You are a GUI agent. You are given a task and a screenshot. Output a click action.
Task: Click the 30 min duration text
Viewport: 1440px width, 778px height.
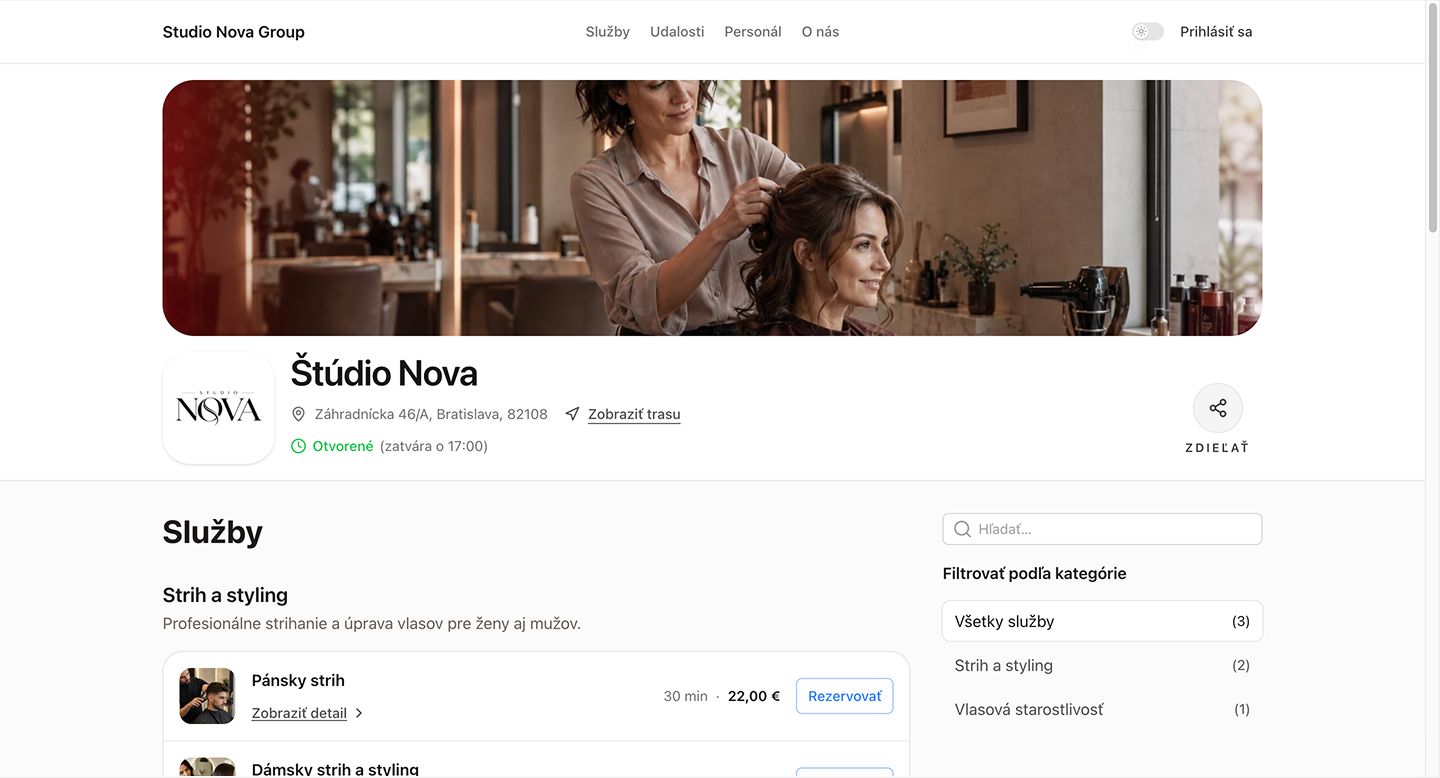pos(685,696)
